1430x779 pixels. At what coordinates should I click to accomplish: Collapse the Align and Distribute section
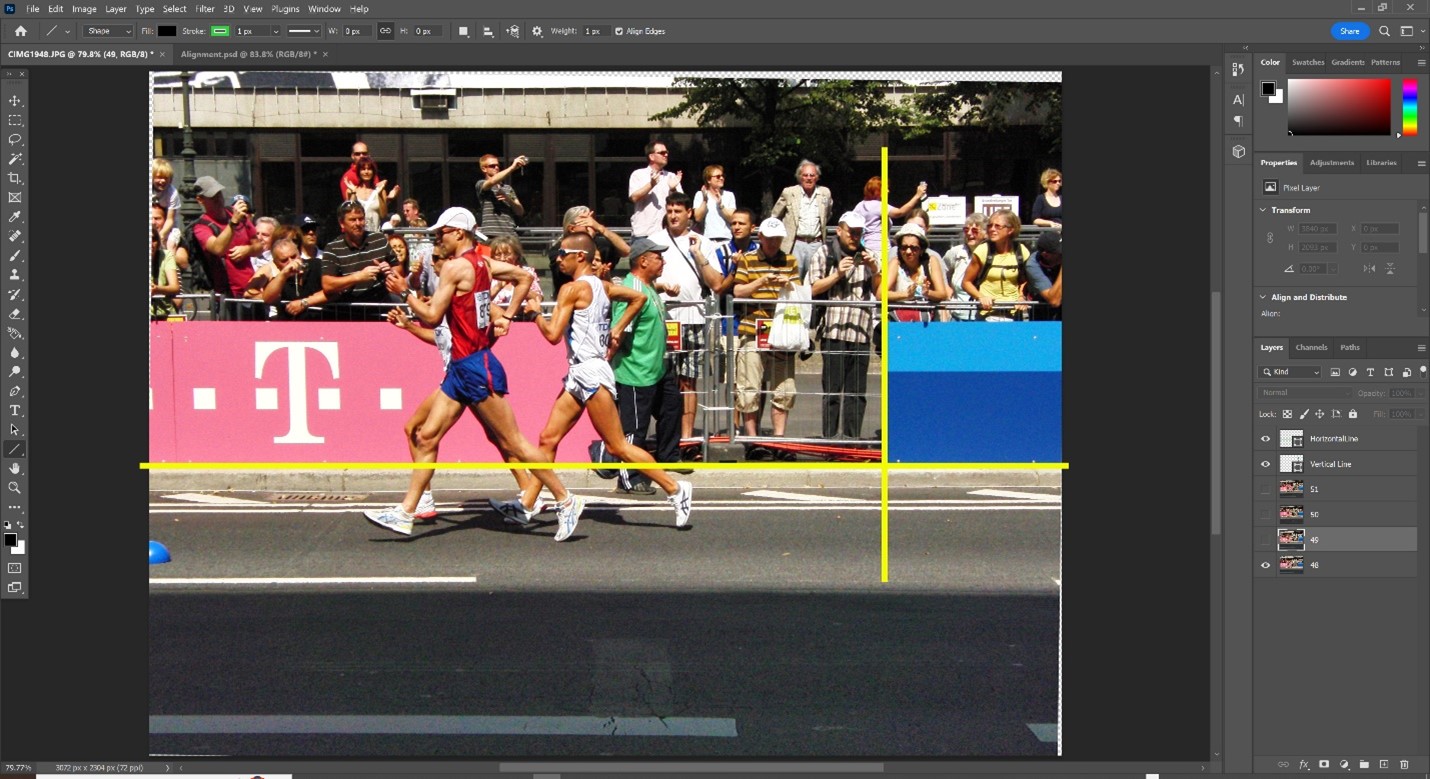(1263, 297)
